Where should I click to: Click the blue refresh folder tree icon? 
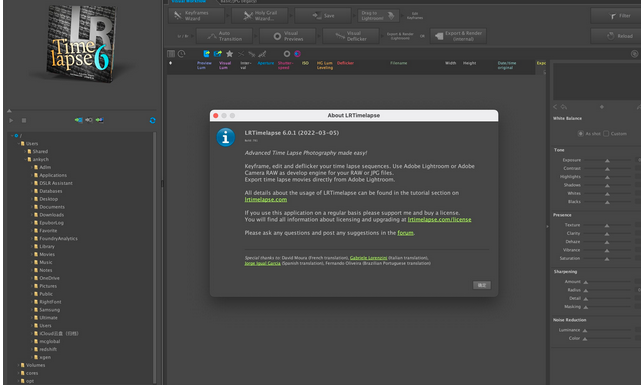pyautogui.click(x=152, y=120)
